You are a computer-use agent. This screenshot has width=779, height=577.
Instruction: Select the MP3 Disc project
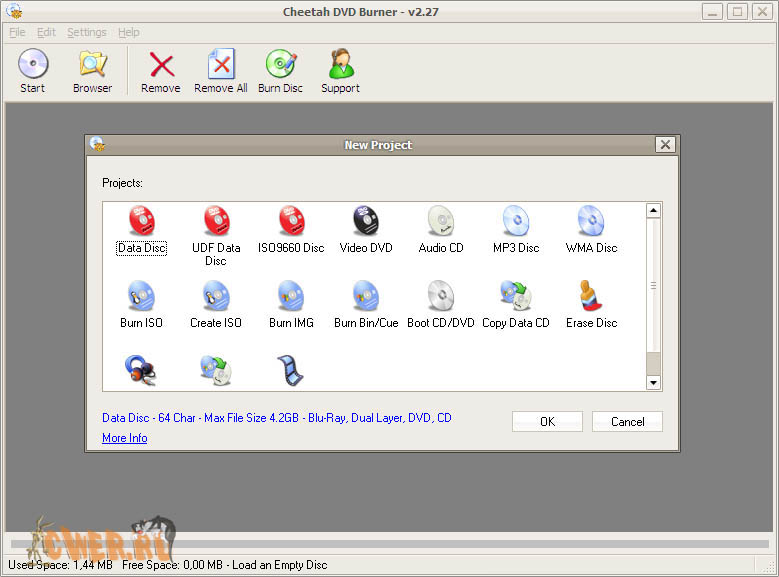516,222
